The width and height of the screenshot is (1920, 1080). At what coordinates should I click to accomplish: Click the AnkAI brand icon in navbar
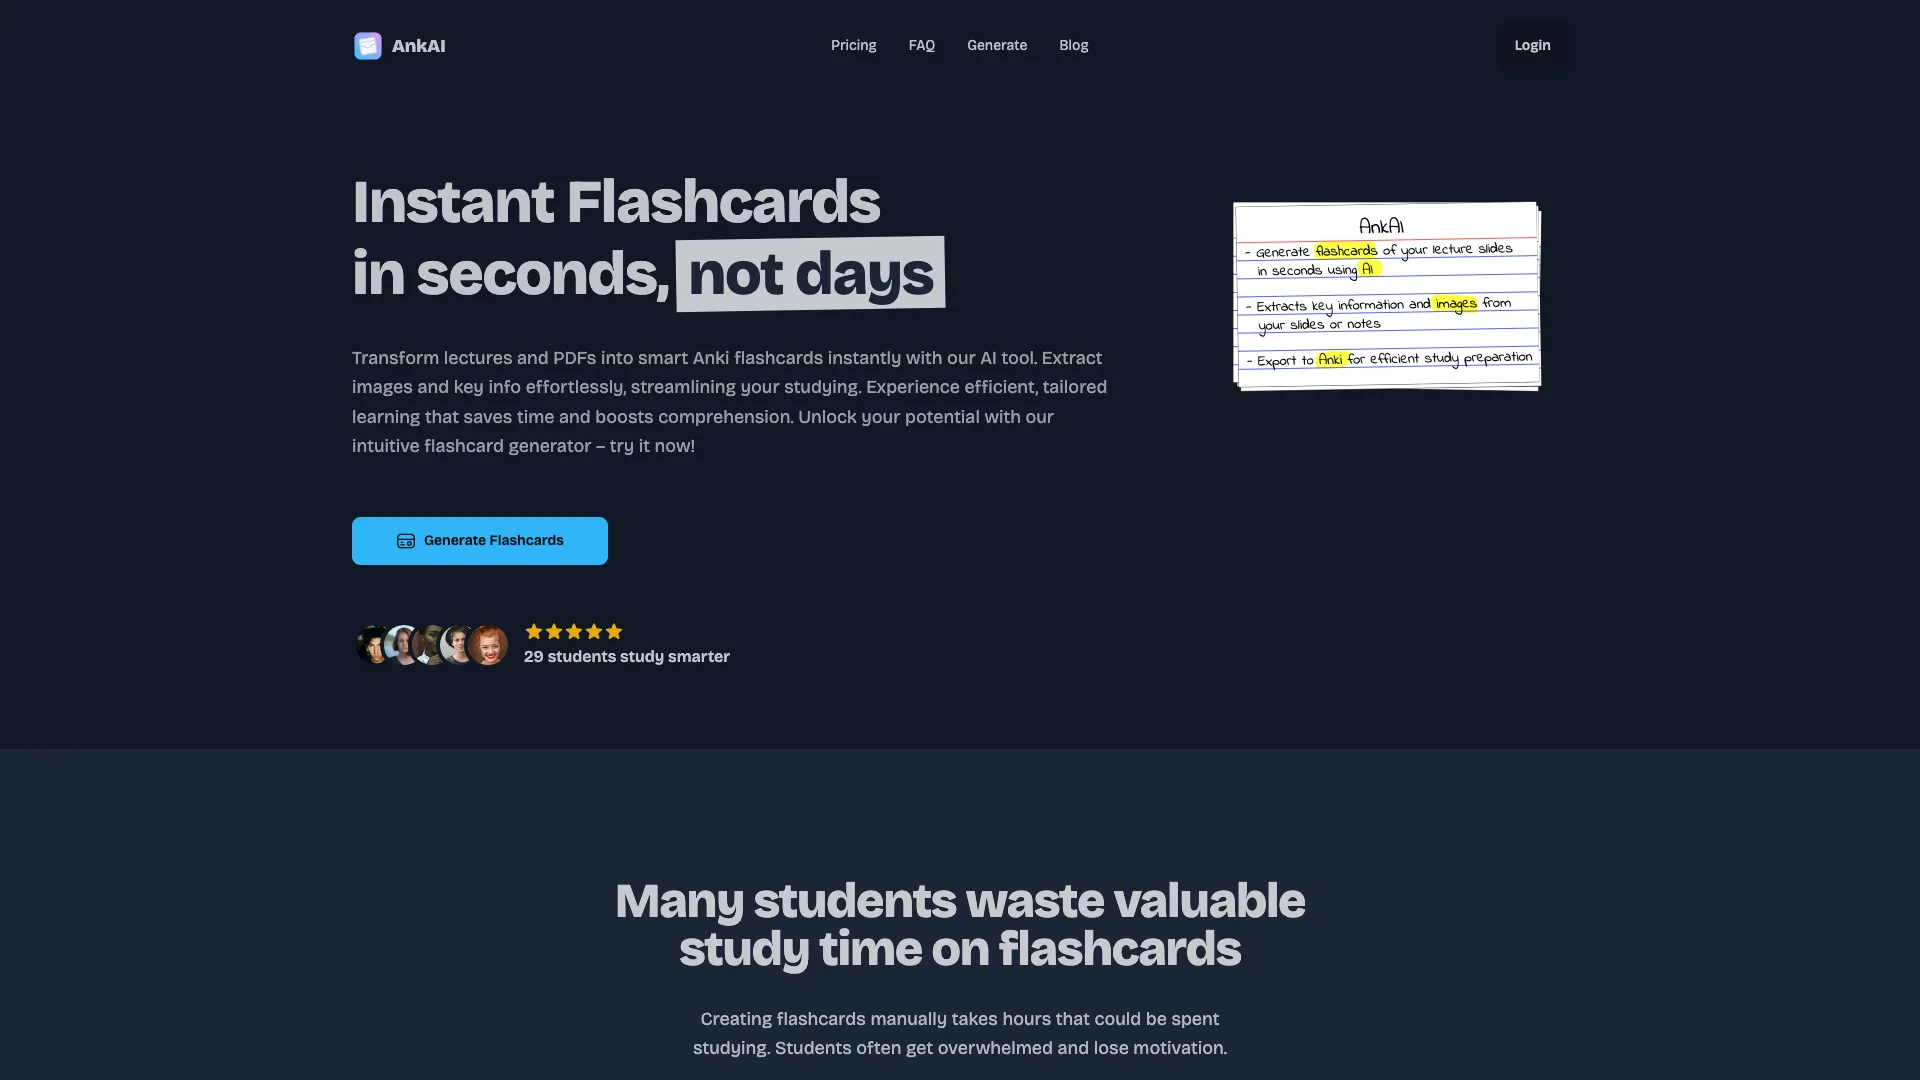coord(367,45)
